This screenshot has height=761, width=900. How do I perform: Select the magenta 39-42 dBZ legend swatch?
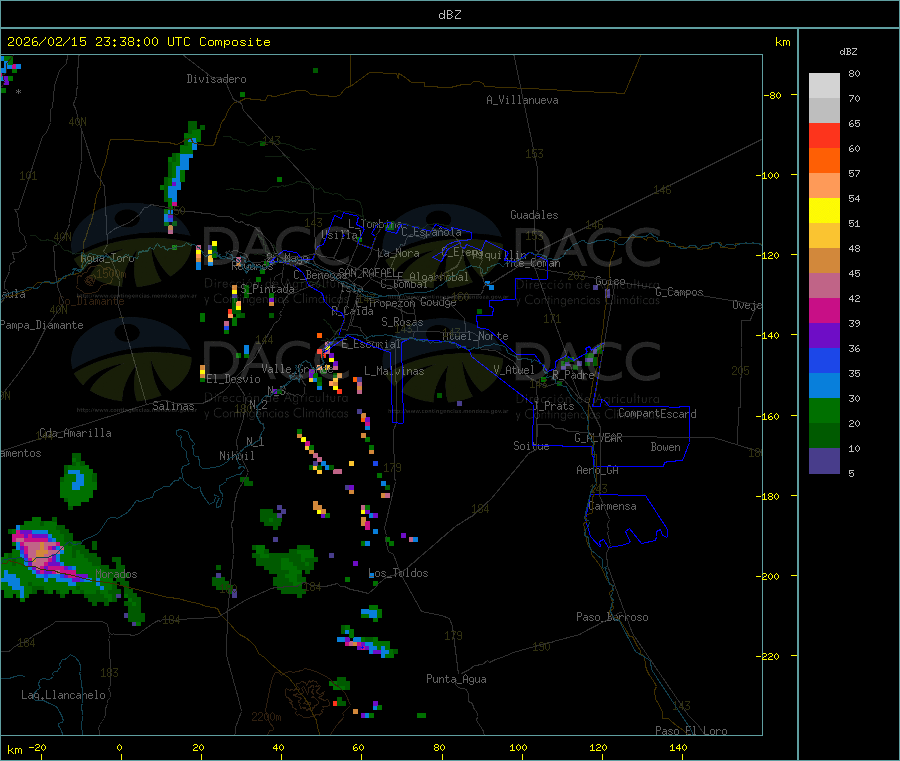824,310
